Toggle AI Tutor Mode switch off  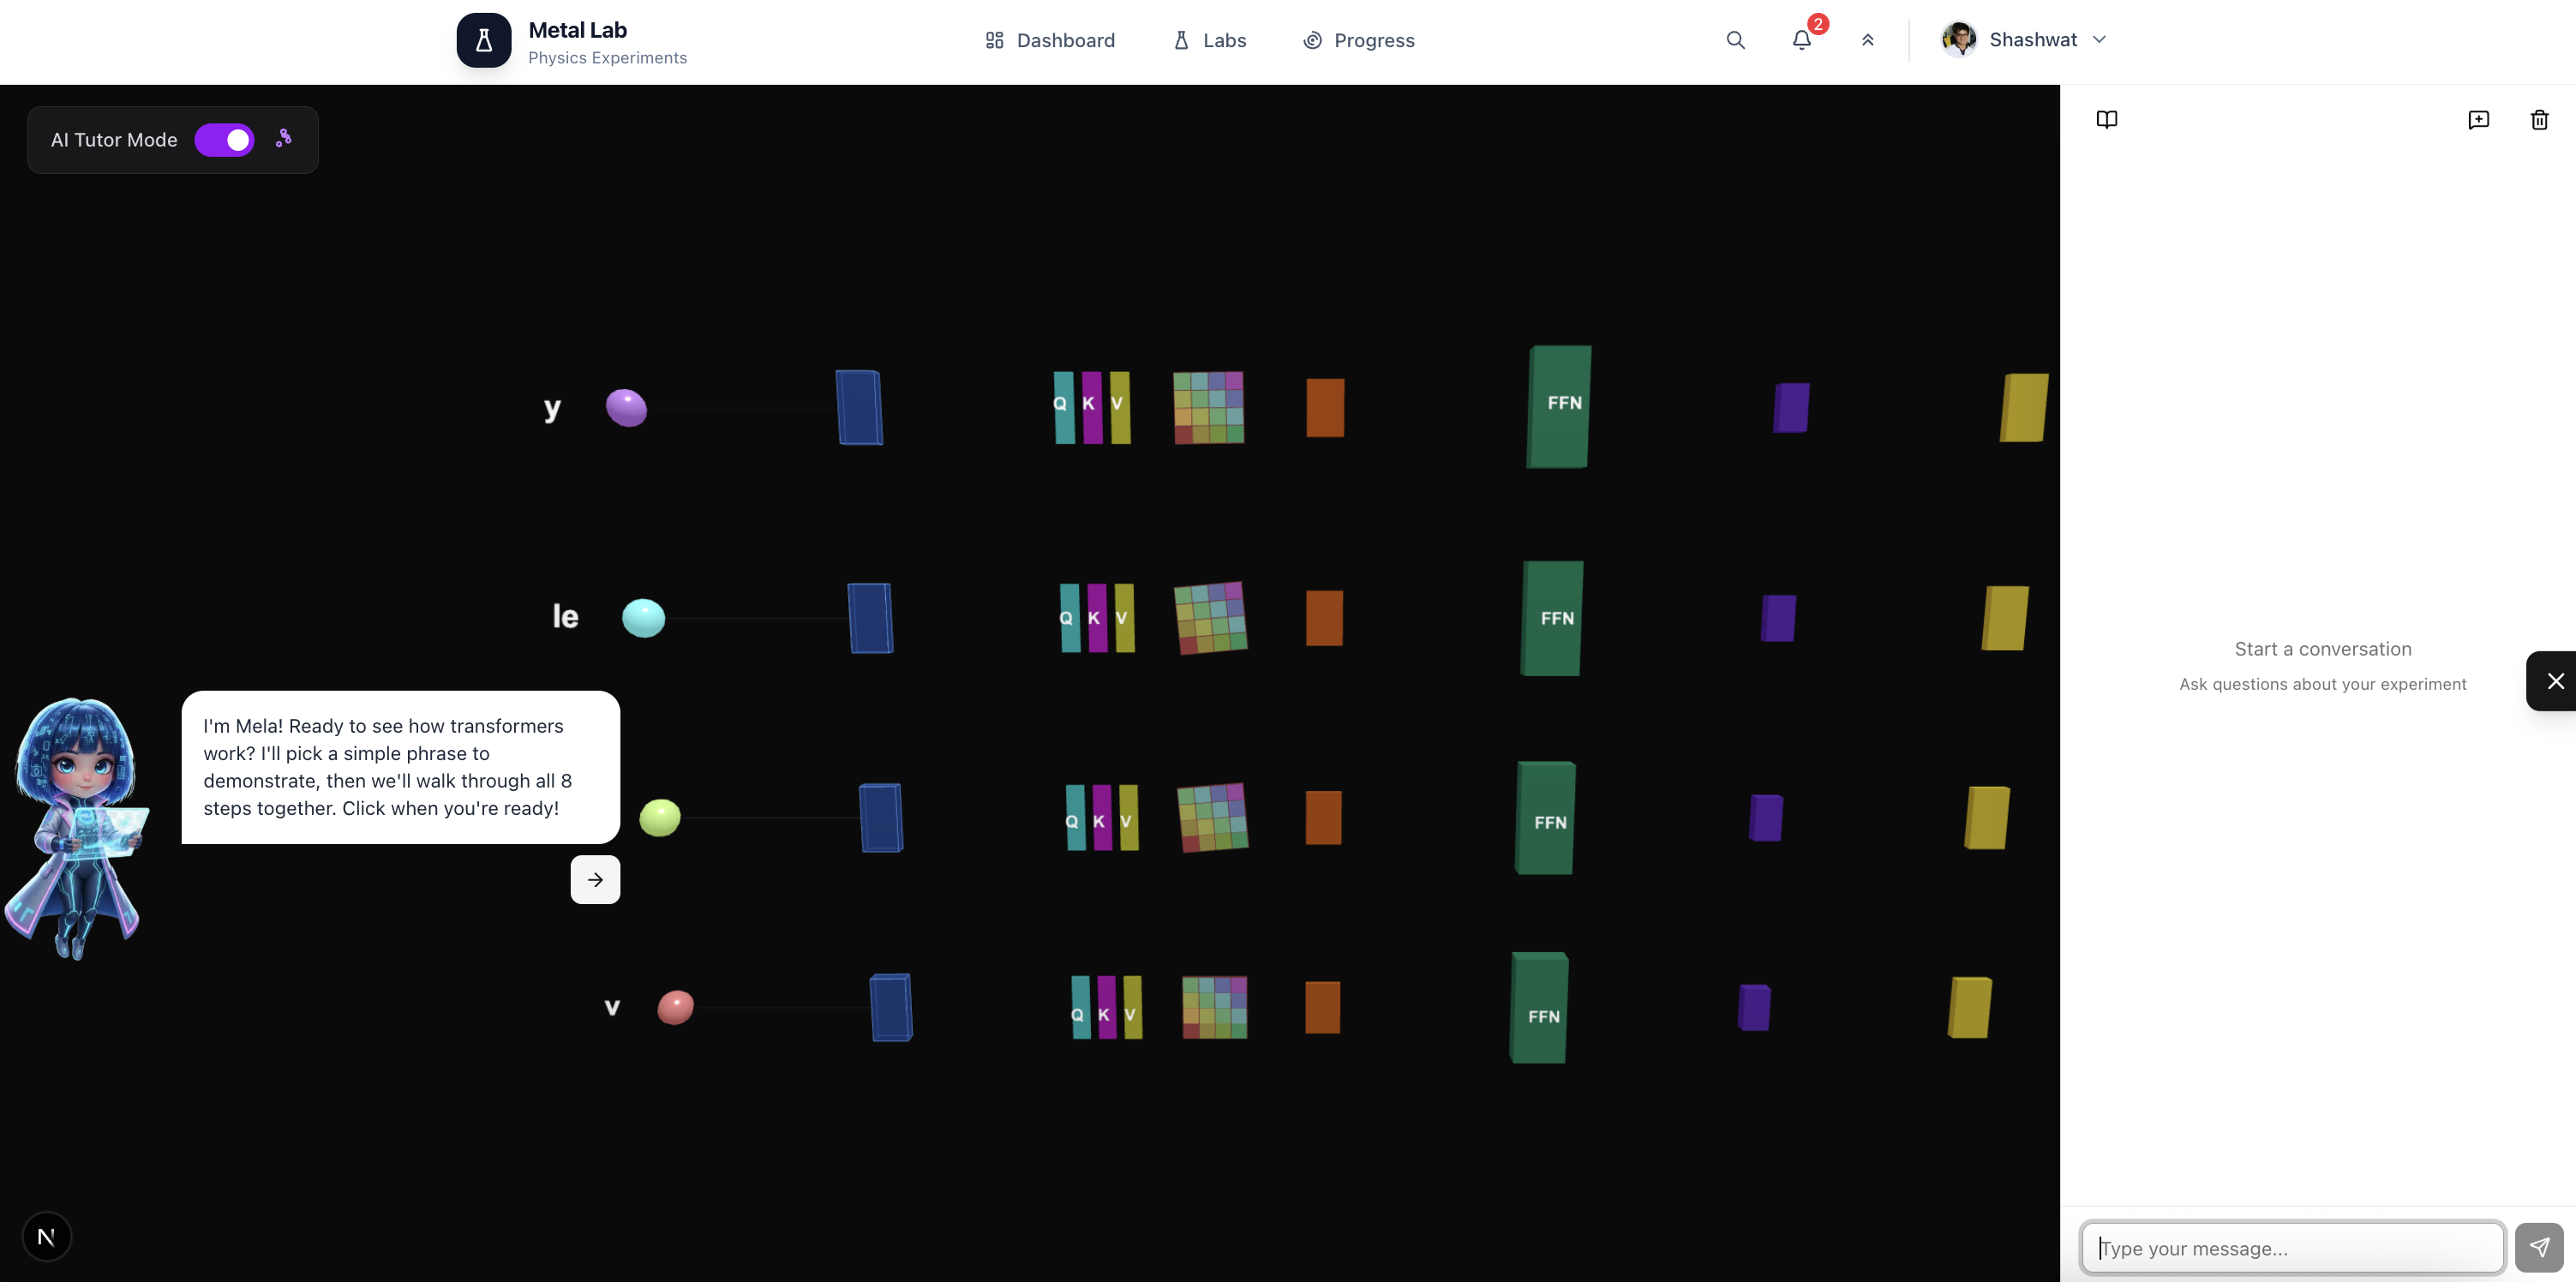pyautogui.click(x=224, y=140)
